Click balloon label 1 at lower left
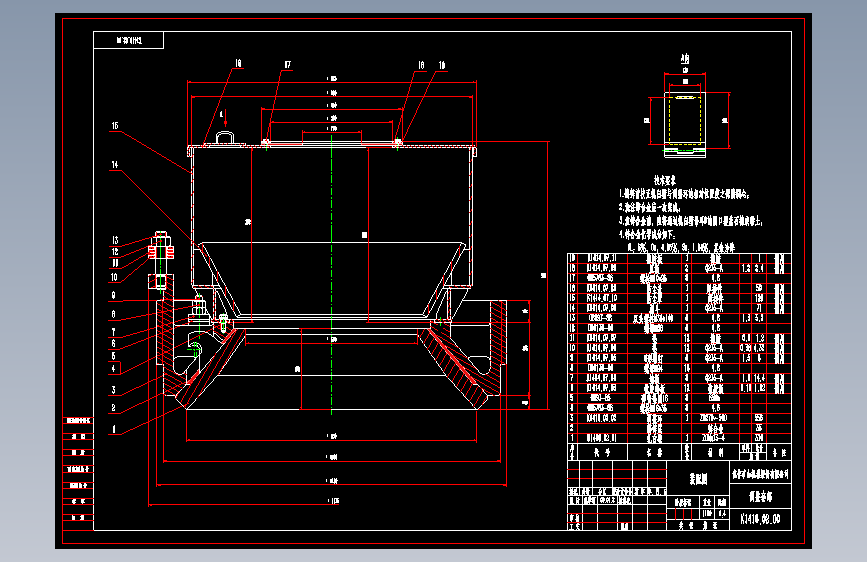Image resolution: width=867 pixels, height=562 pixels. 114,429
